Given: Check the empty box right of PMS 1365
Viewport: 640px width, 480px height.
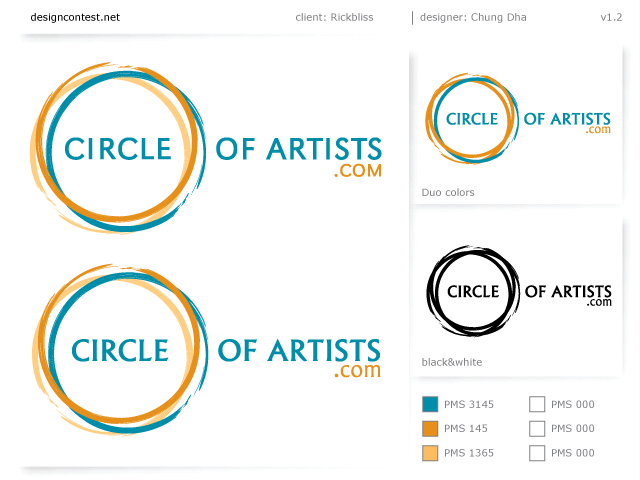Looking at the screenshot, I should pyautogui.click(x=537, y=453).
